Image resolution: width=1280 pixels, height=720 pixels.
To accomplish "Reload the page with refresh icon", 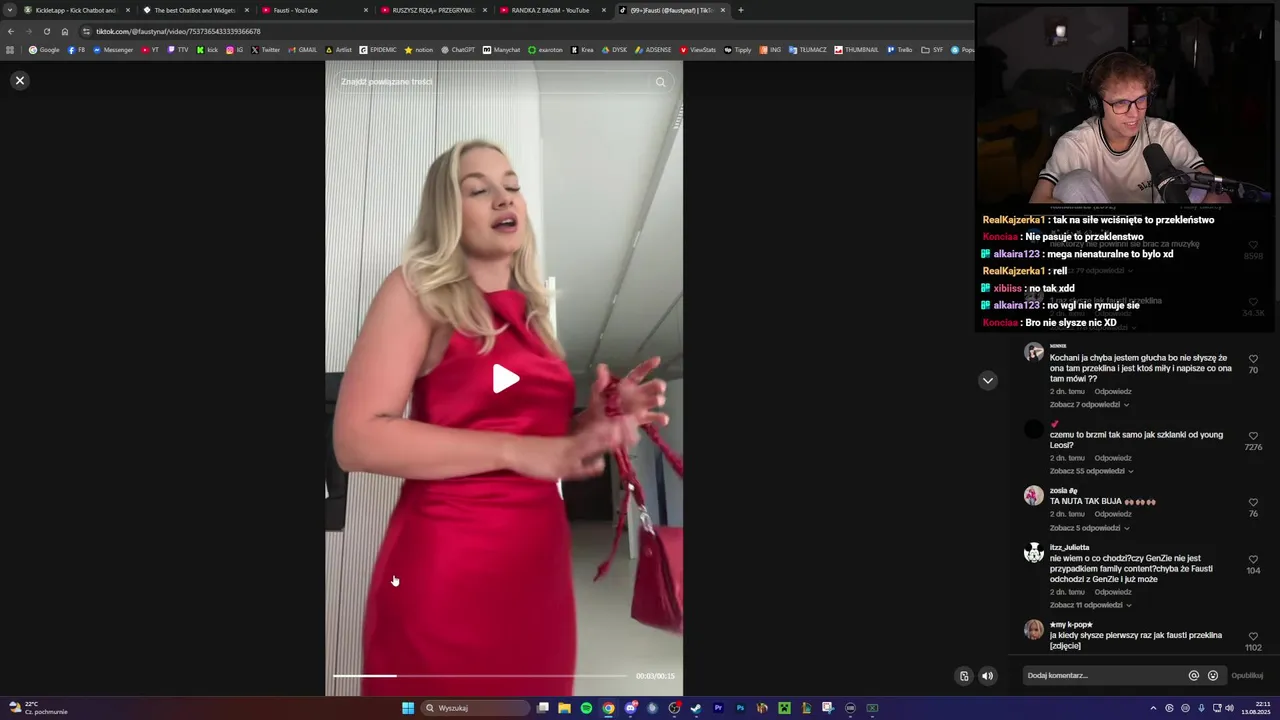I will click(46, 31).
